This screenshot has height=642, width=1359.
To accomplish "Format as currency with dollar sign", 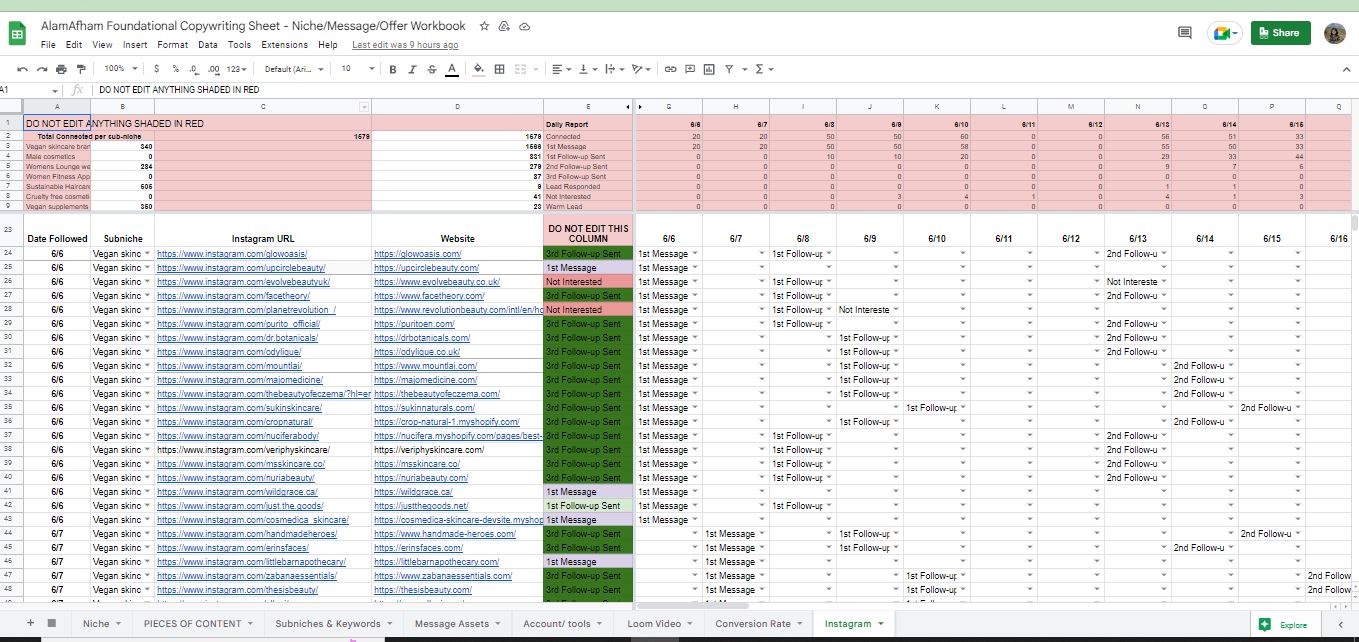I will click(156, 69).
